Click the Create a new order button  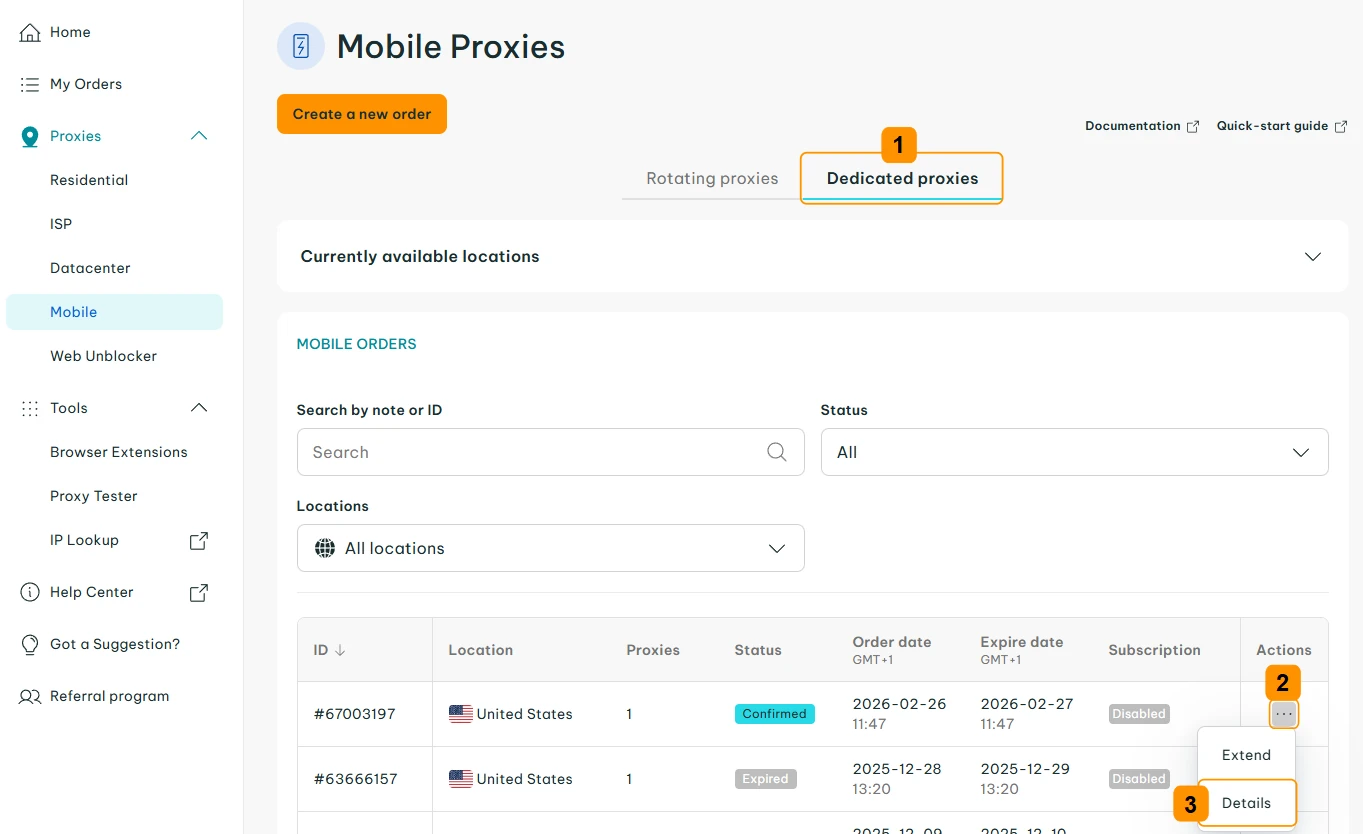[x=361, y=114]
